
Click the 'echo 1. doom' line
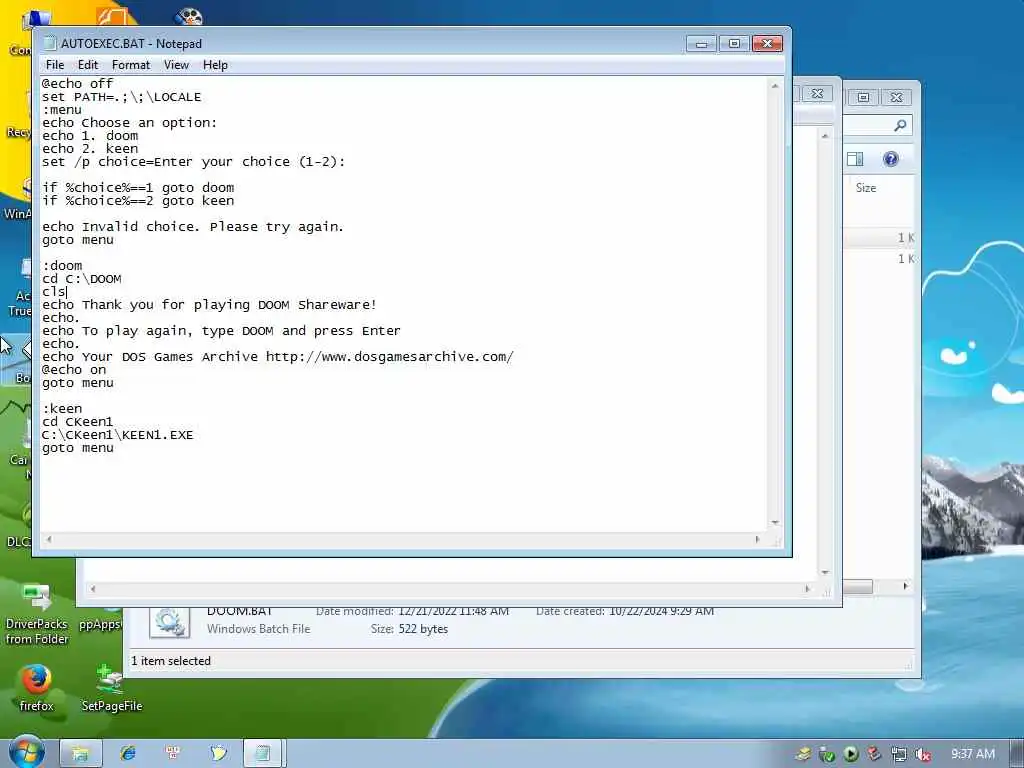(90, 136)
